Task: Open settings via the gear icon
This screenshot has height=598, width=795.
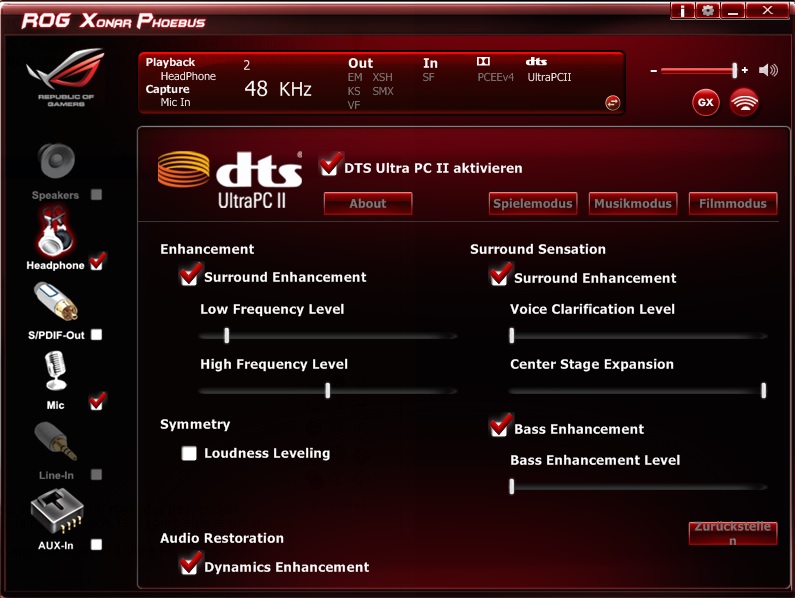Action: point(708,11)
